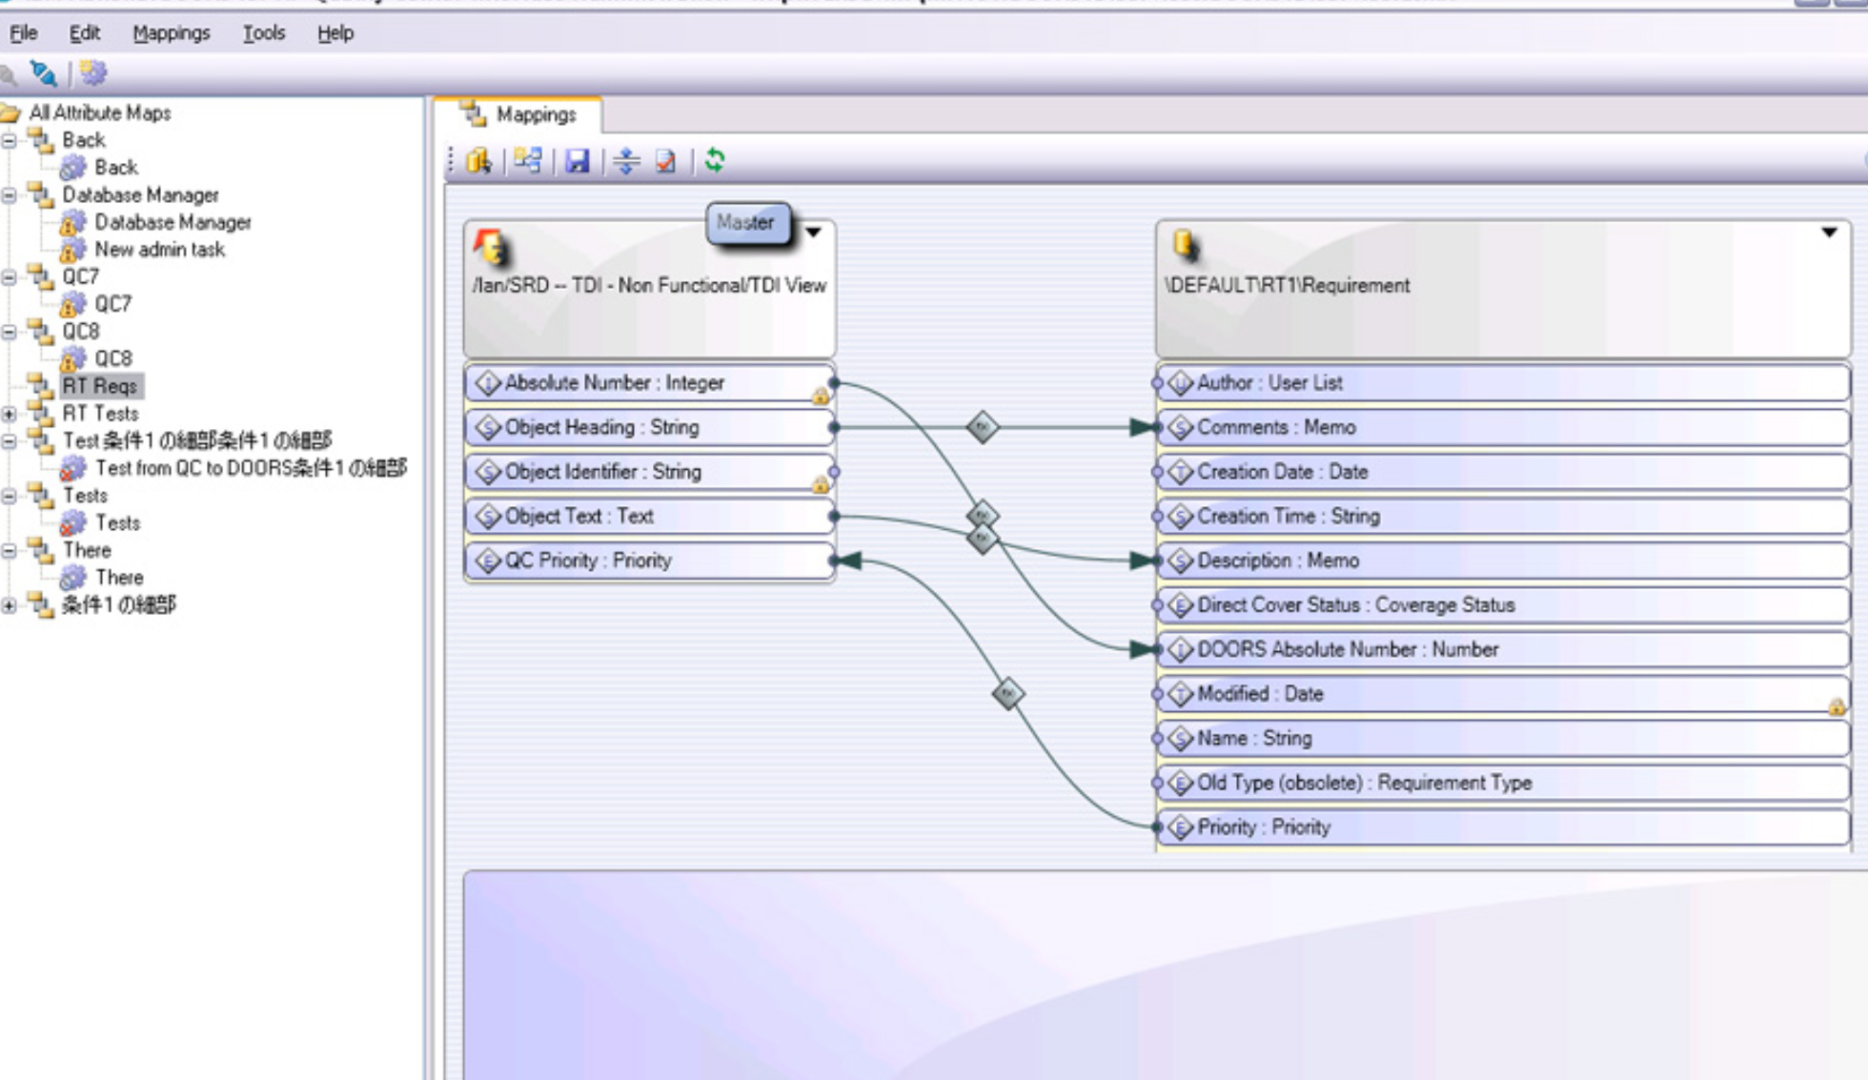
Task: Click the database select icon in Mappings toolbar
Action: (479, 161)
